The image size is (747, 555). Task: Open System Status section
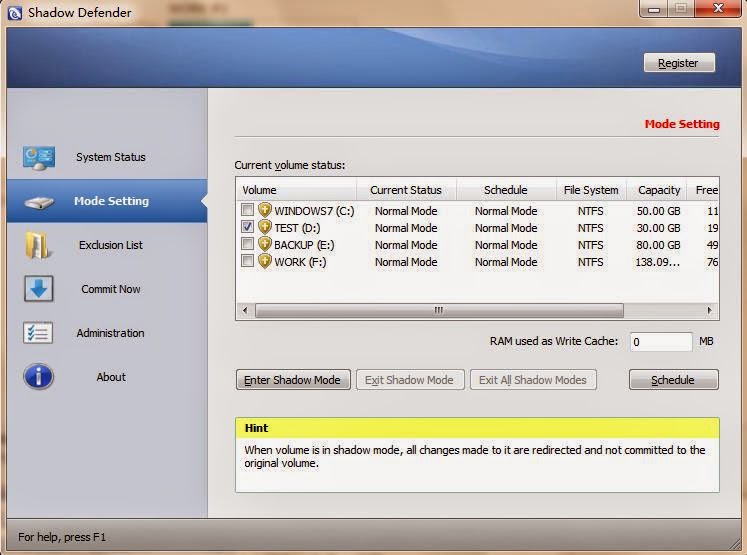[x=107, y=157]
